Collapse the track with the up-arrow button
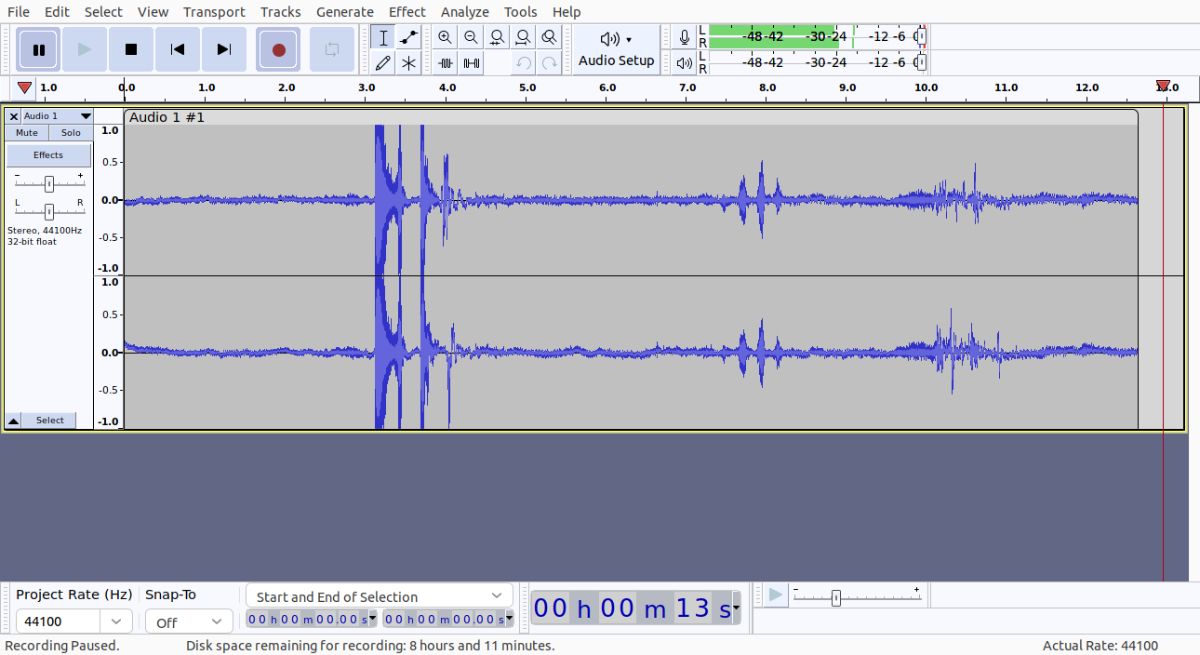The image size is (1200, 655). click(13, 421)
